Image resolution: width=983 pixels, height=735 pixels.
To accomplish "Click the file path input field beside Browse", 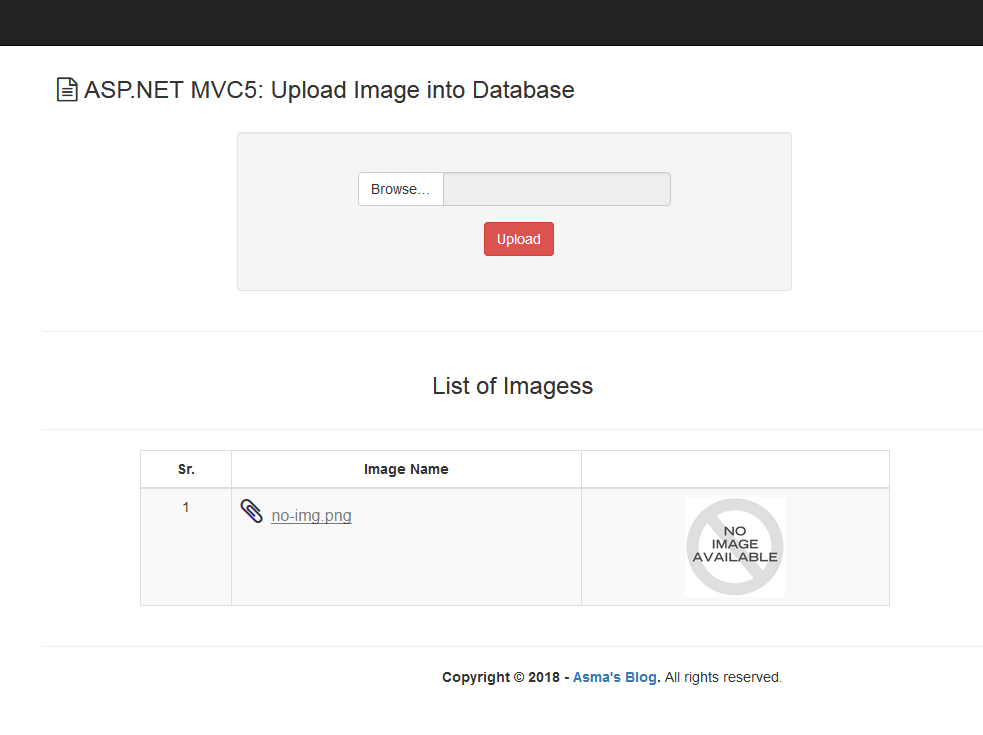I will 556,189.
